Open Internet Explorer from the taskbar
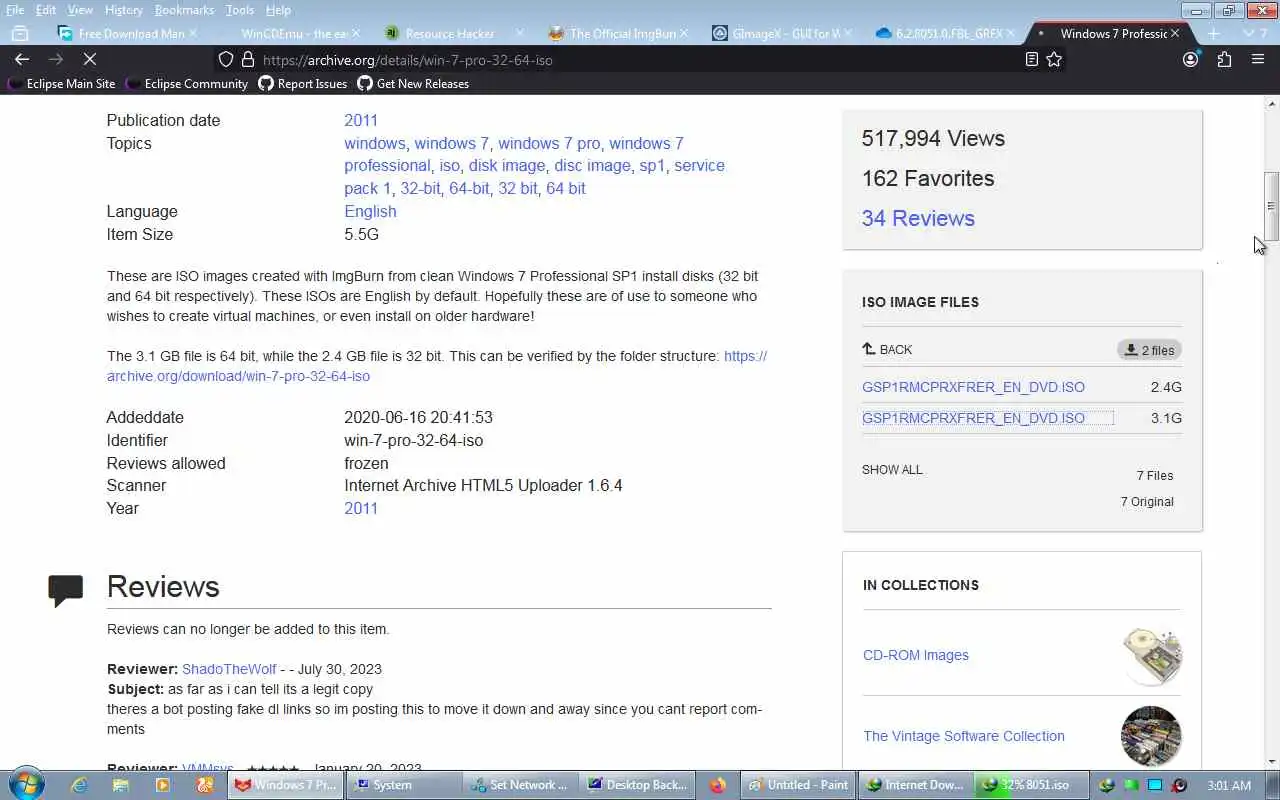This screenshot has width=1280, height=800. coord(79,785)
